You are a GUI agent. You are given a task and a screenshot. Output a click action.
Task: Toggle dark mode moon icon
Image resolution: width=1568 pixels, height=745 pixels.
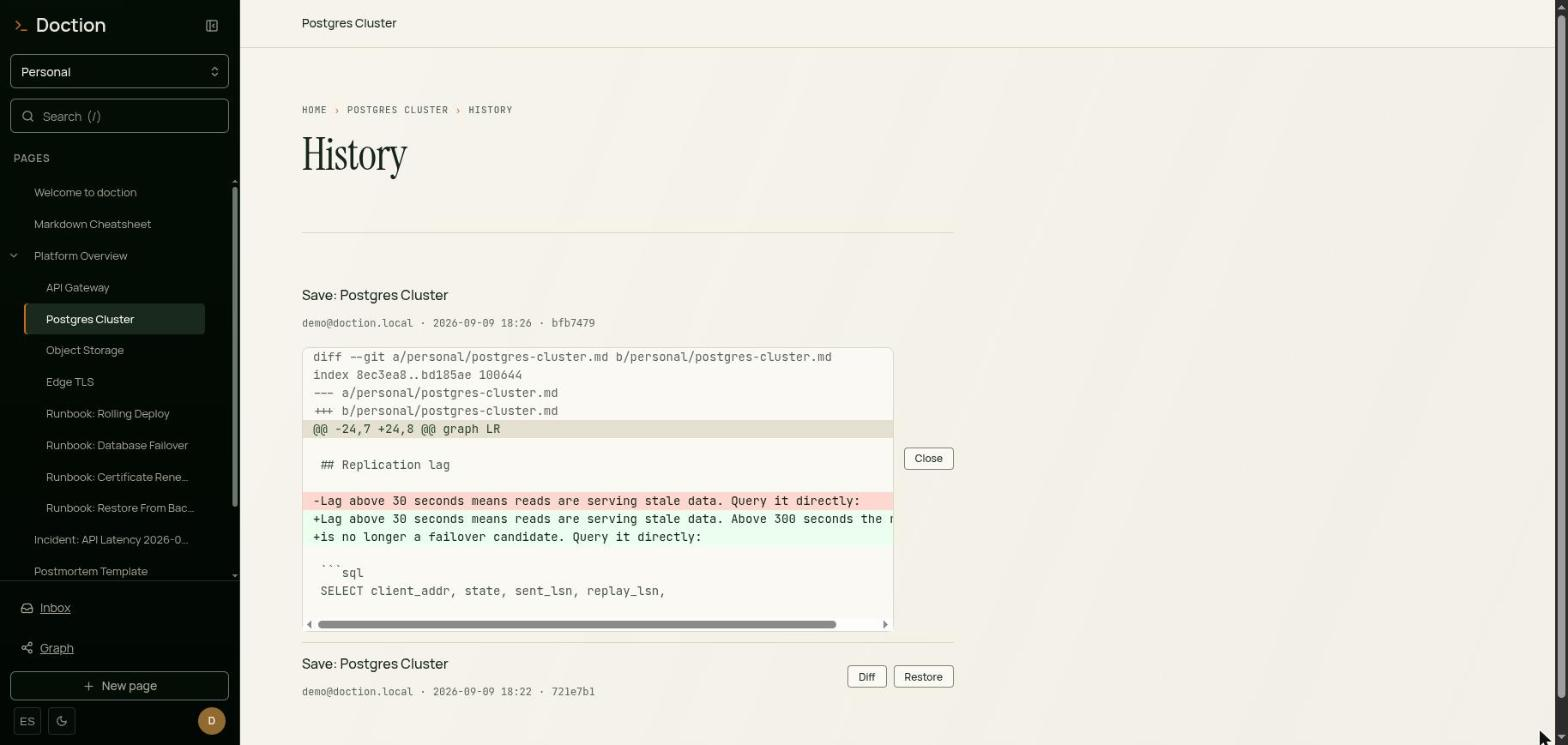62,721
